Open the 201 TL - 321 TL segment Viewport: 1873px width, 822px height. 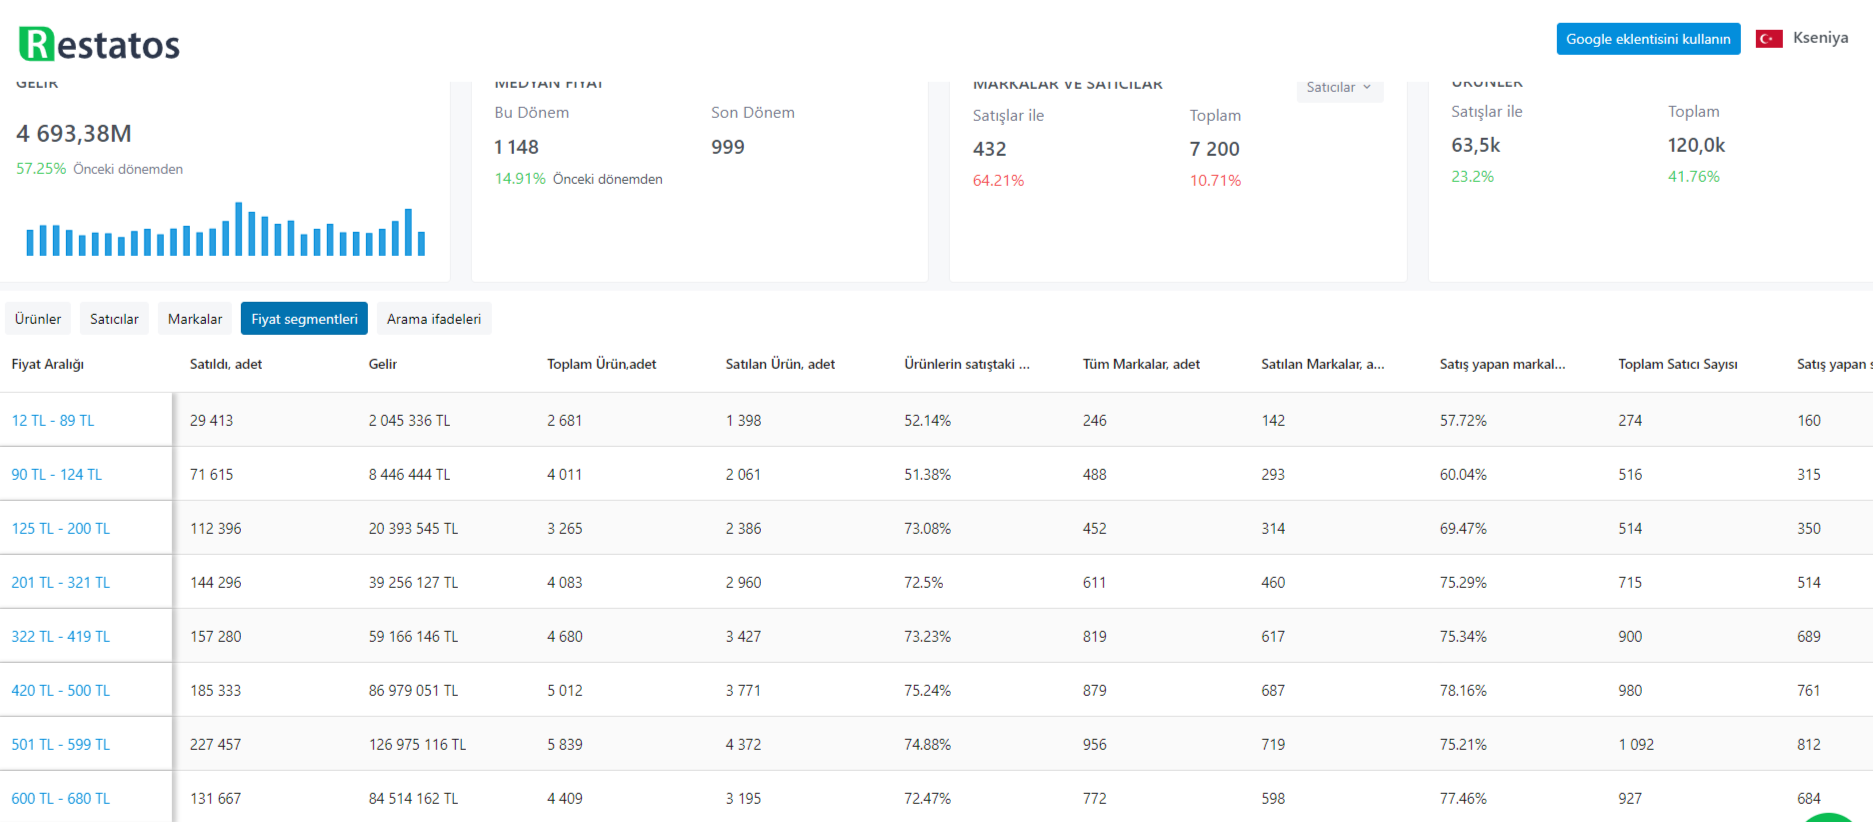pos(61,583)
